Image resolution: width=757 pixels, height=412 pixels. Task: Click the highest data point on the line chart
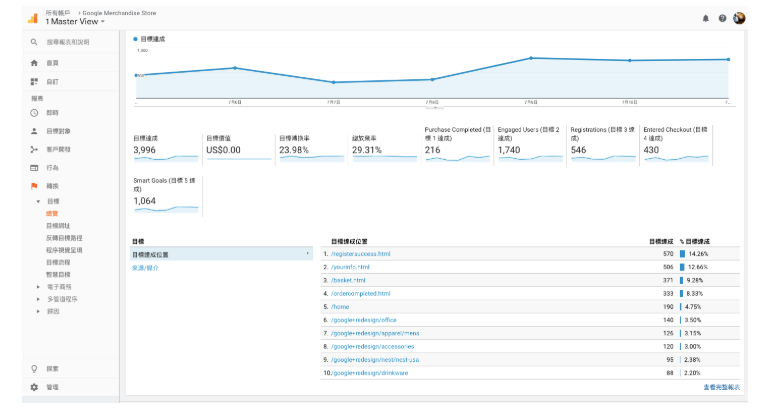(x=531, y=58)
